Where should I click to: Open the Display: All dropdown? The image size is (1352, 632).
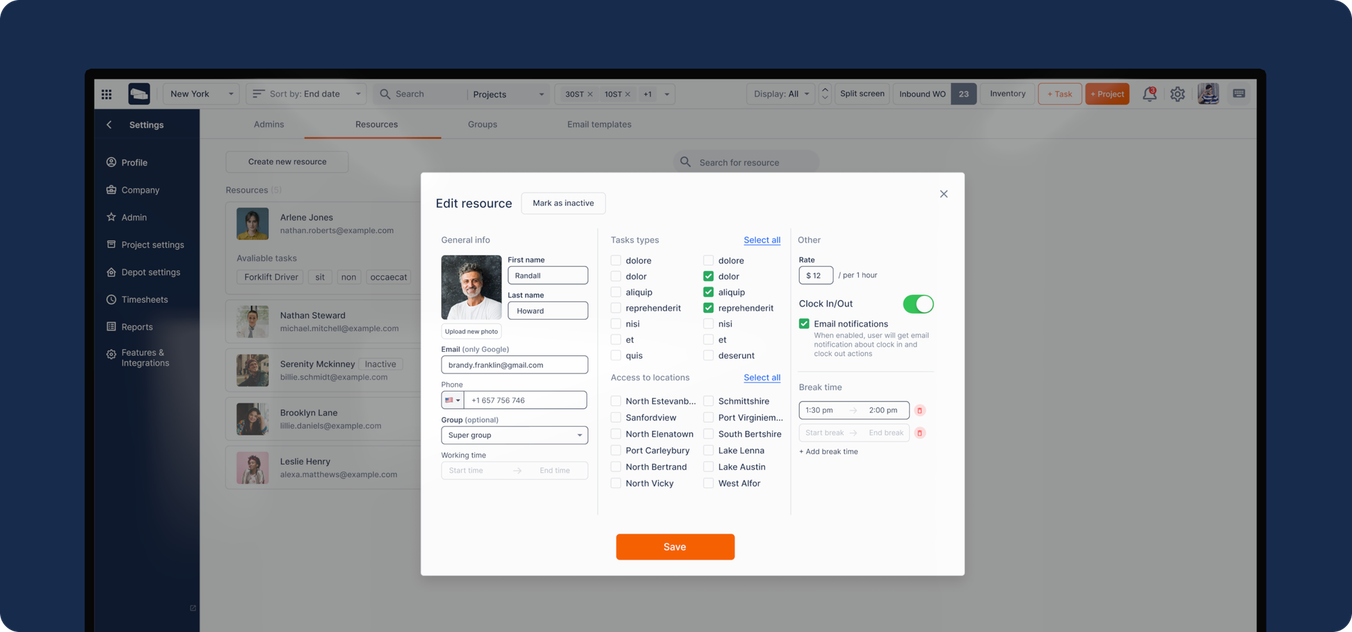click(x=782, y=94)
